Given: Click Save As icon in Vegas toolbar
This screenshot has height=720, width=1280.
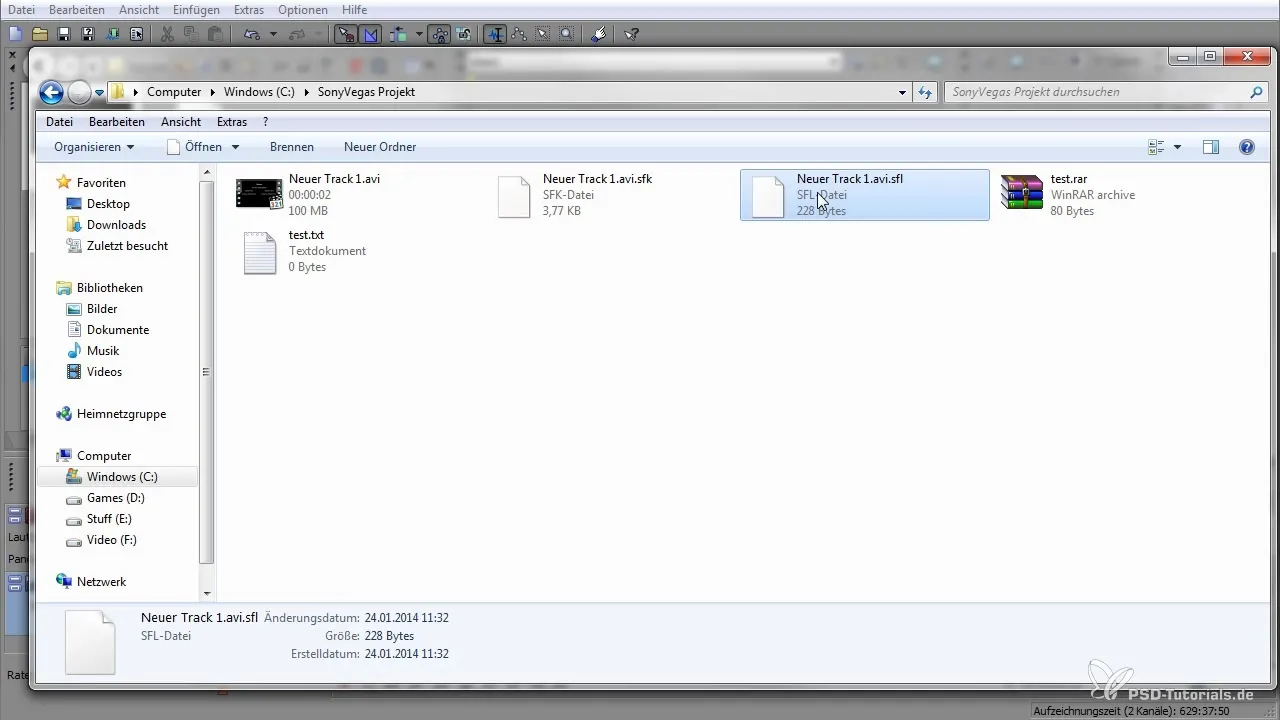Looking at the screenshot, I should coord(87,34).
